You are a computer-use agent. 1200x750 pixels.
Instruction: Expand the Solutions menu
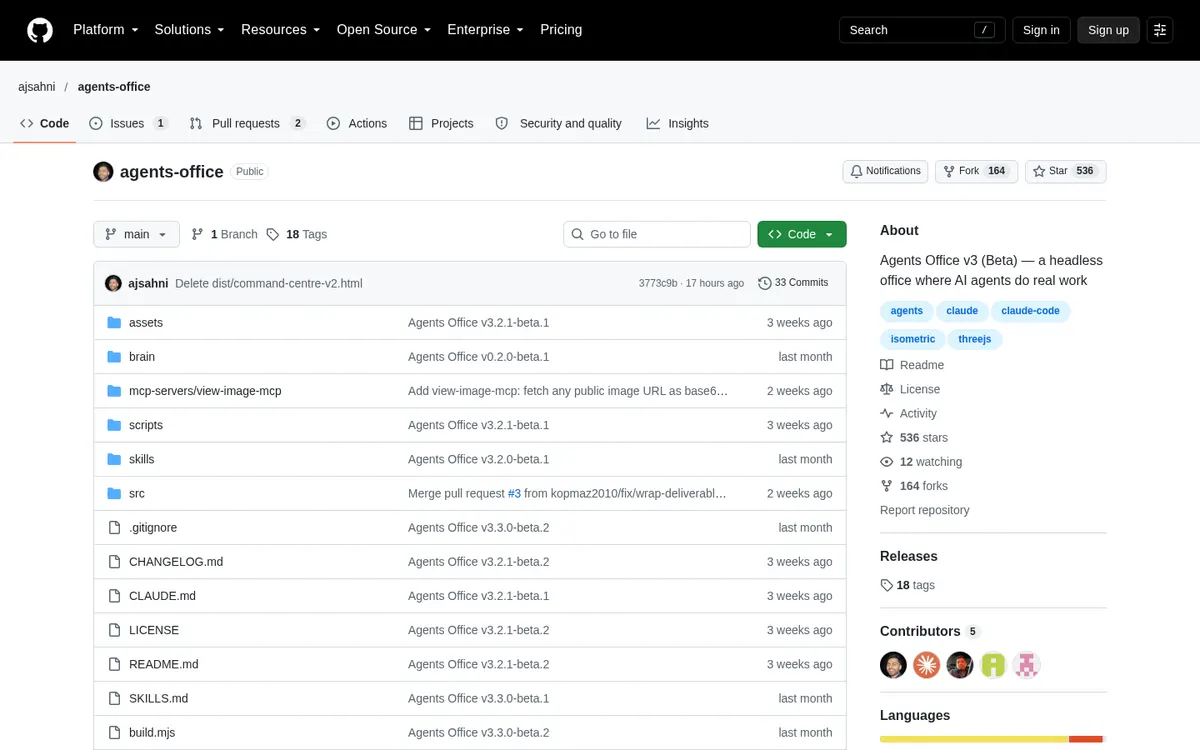(x=190, y=30)
